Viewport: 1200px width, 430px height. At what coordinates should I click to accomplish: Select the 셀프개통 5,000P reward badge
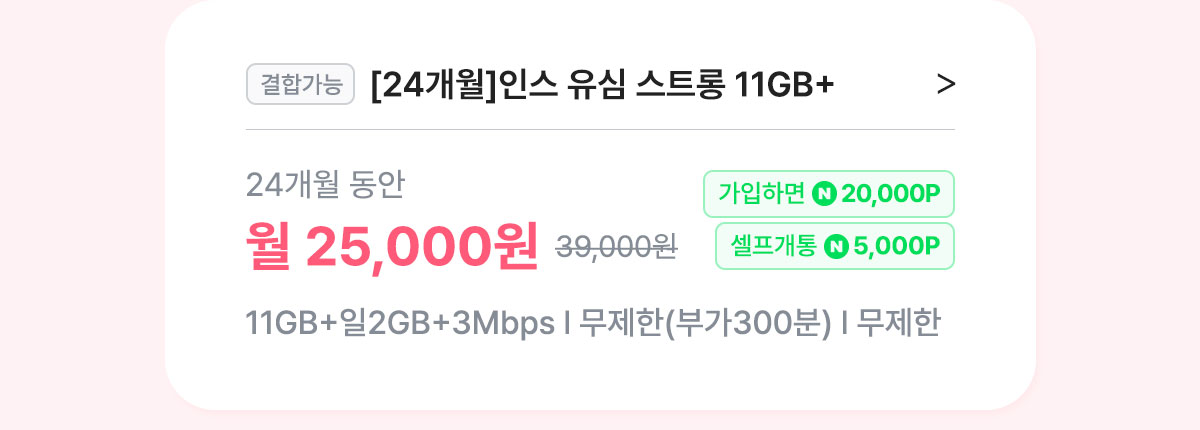coord(835,246)
